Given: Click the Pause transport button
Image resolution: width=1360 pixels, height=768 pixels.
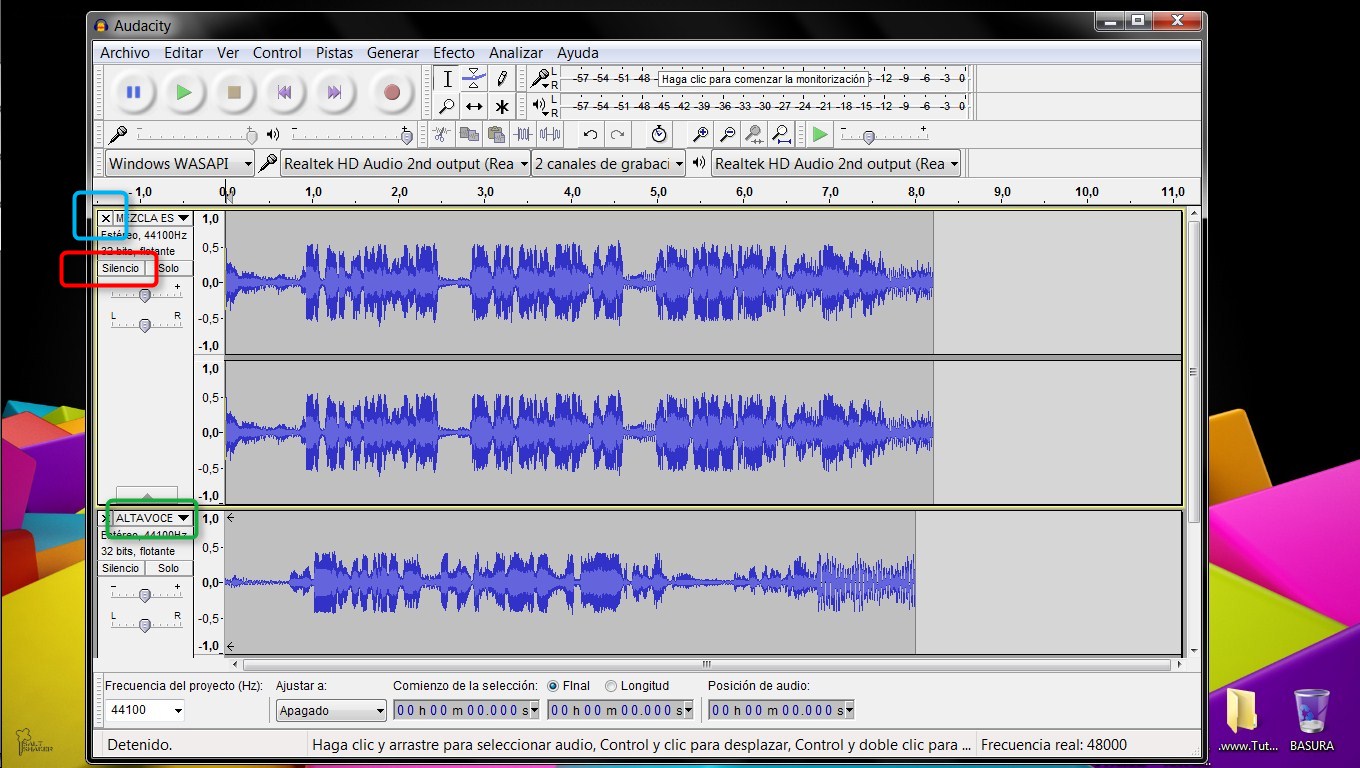Looking at the screenshot, I should click(x=133, y=92).
